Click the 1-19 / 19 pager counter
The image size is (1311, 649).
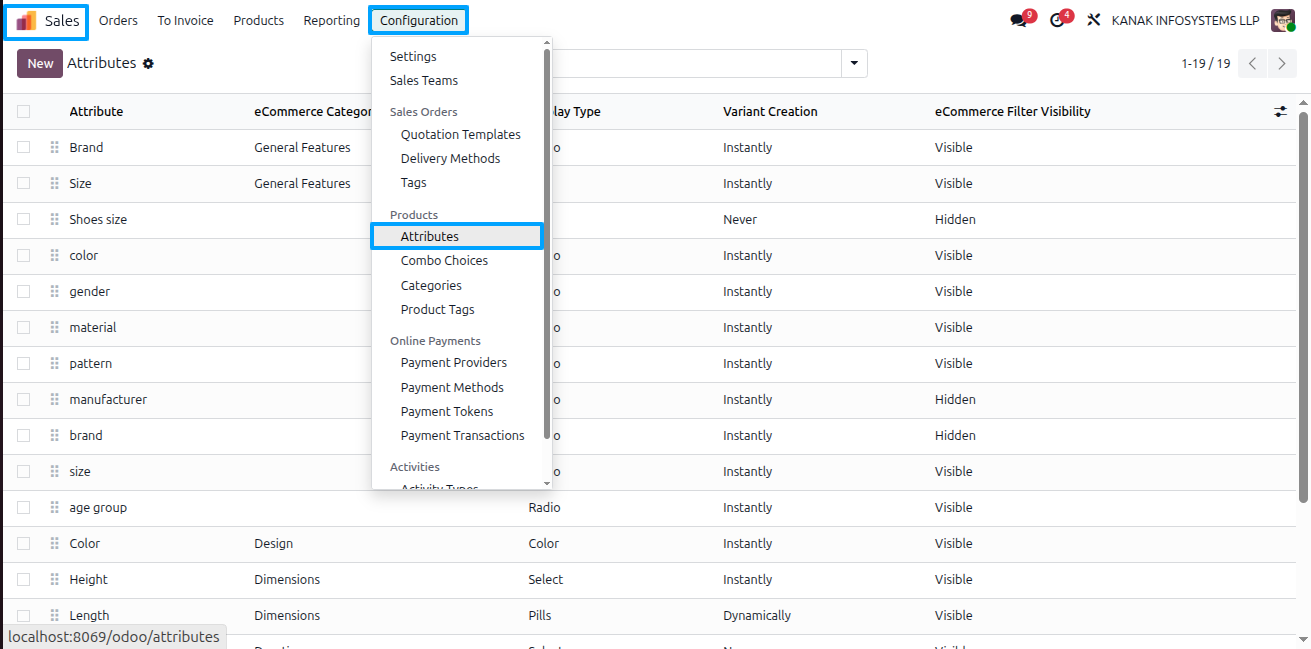pyautogui.click(x=1205, y=63)
